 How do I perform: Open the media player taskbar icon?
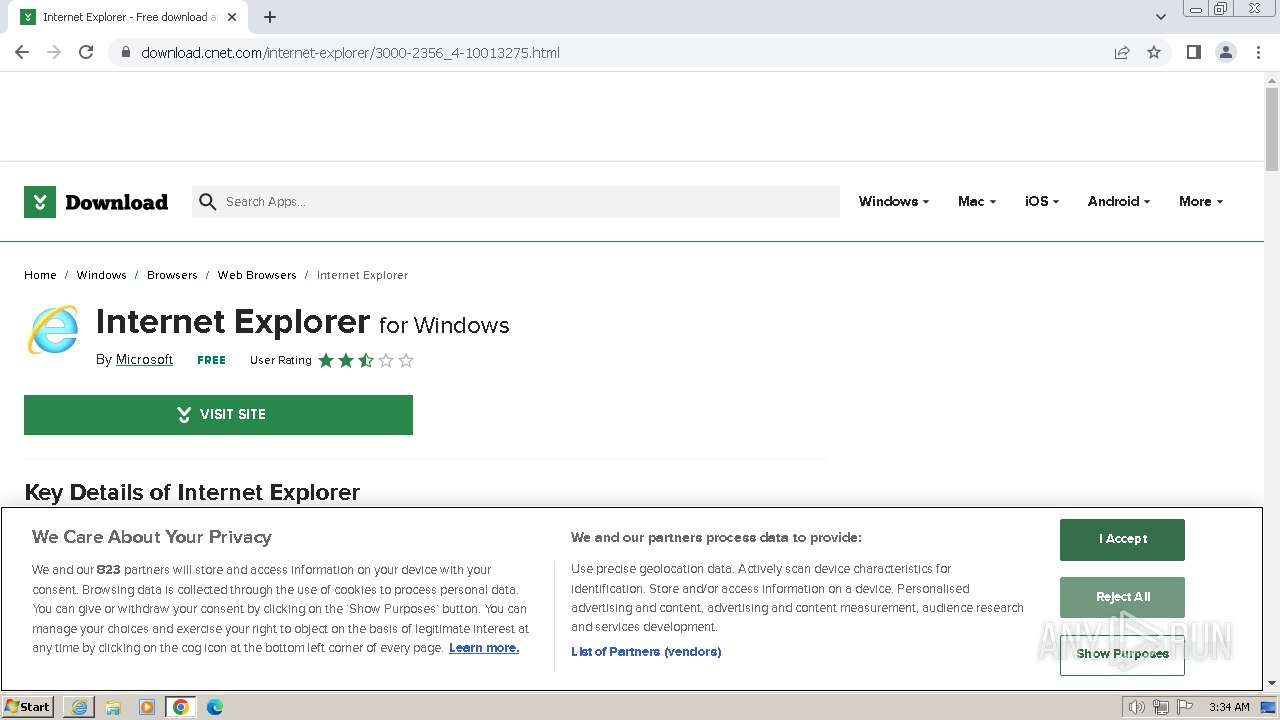(x=147, y=707)
